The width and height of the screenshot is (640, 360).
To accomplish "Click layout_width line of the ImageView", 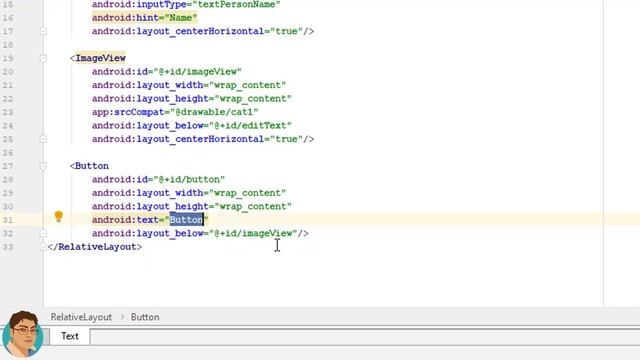I will coord(189,85).
